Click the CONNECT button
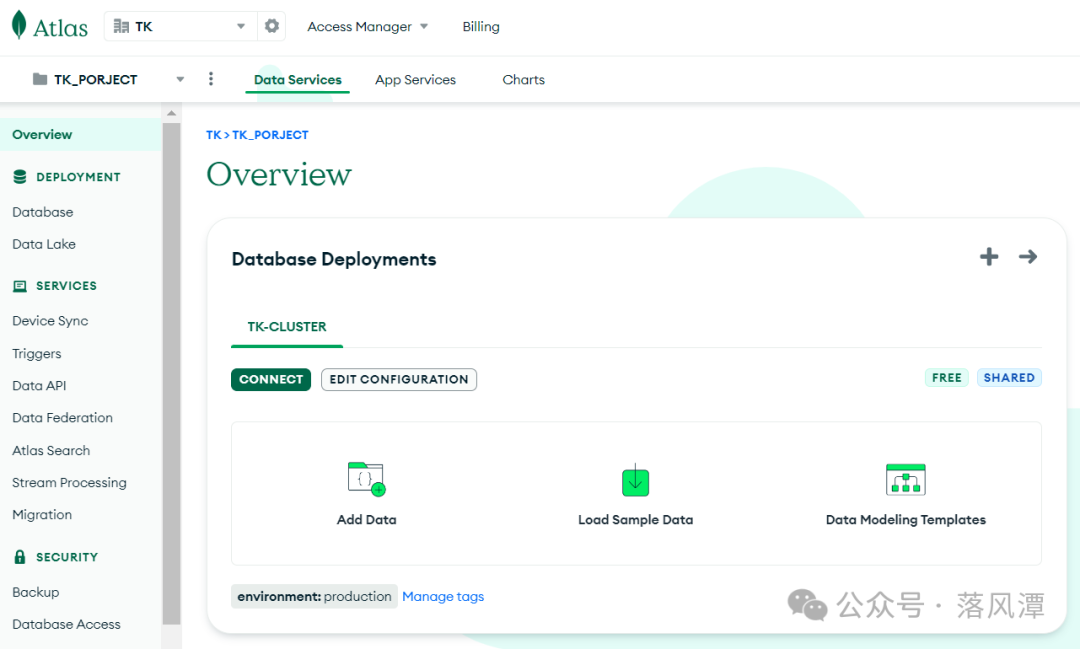 coord(271,380)
